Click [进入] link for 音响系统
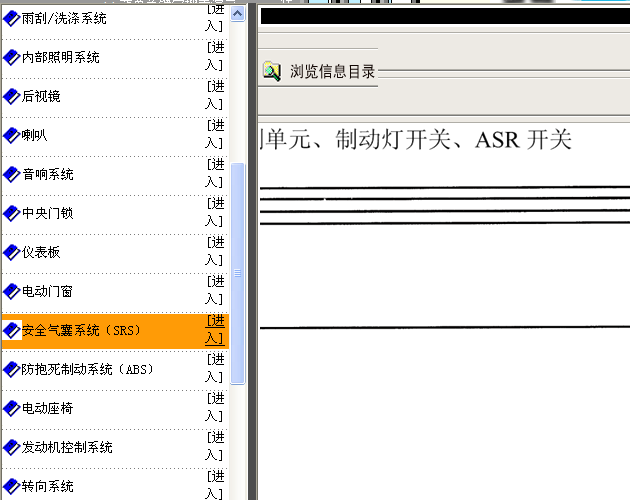The image size is (630, 500). (215, 174)
